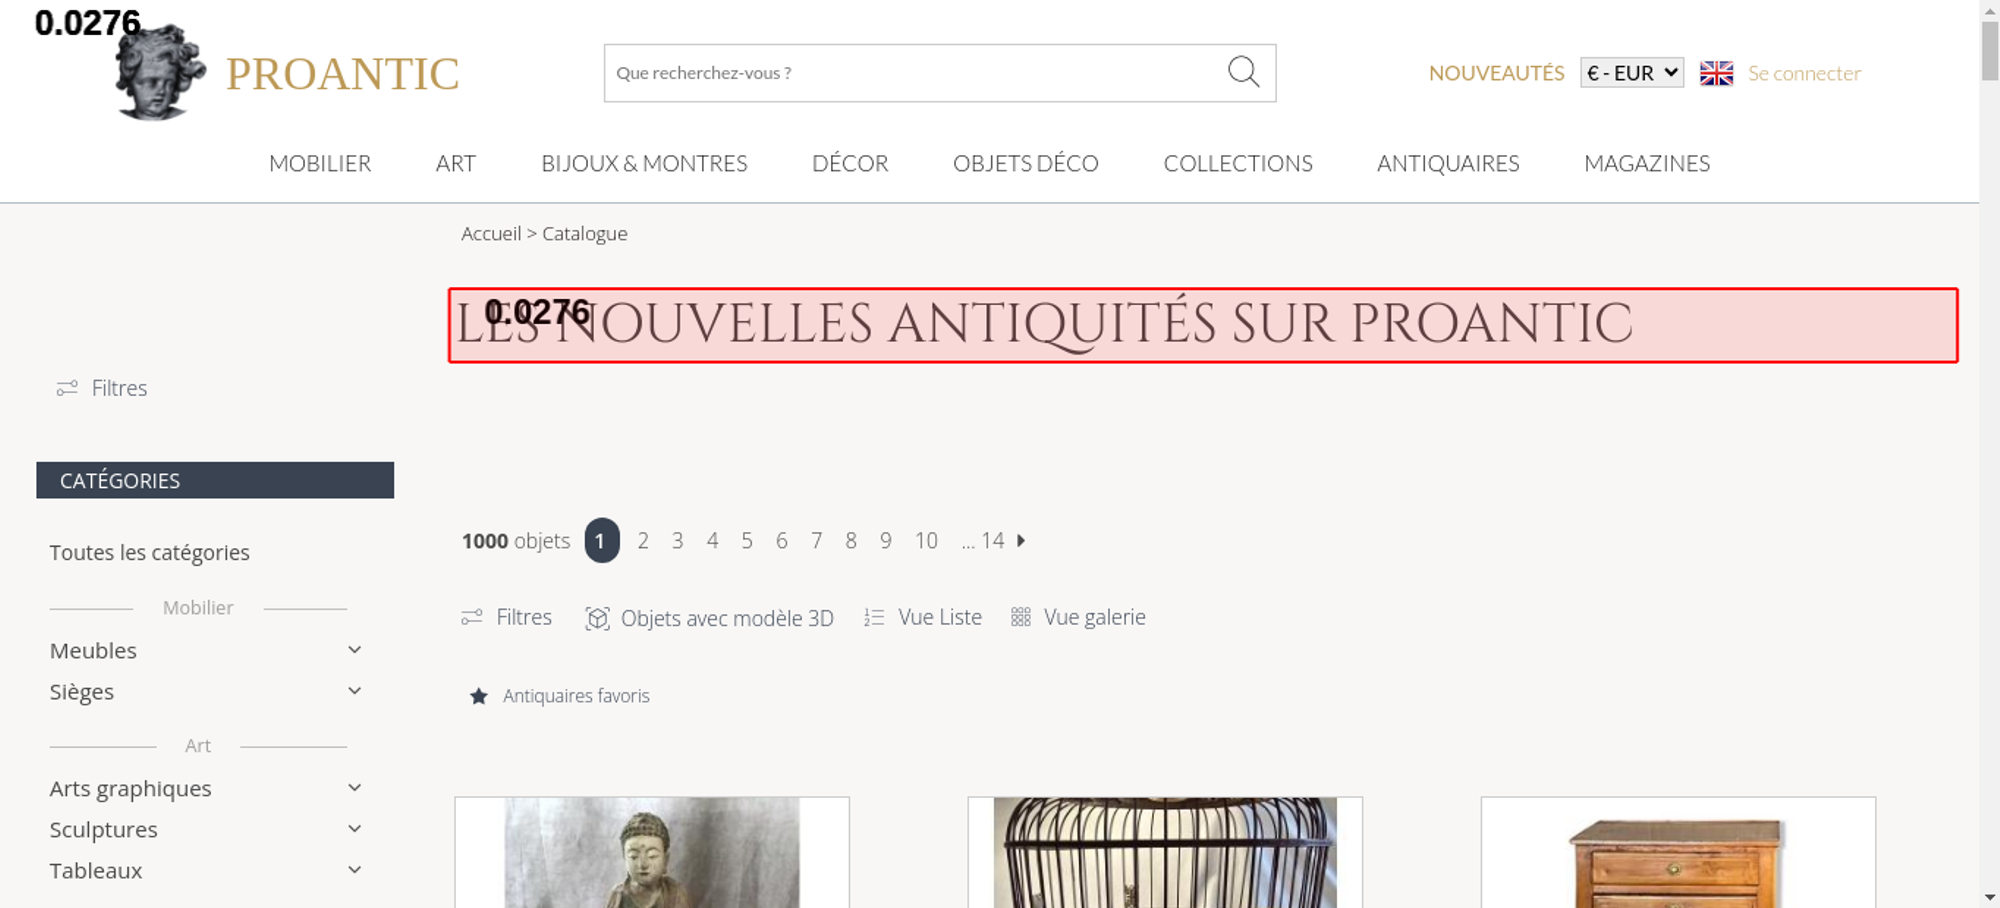The height and width of the screenshot is (908, 2000).
Task: Open the € - EUR currency dropdown
Action: pyautogui.click(x=1632, y=73)
